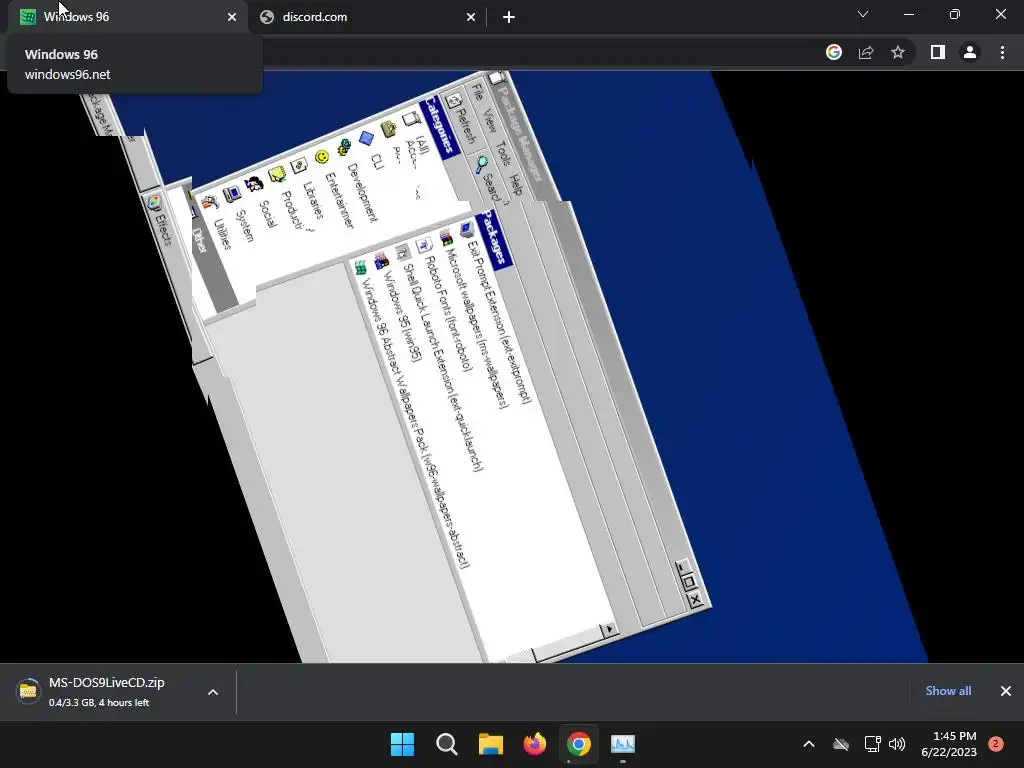This screenshot has width=1024, height=768.
Task: Open the Chrome tab search chevron
Action: [x=863, y=14]
